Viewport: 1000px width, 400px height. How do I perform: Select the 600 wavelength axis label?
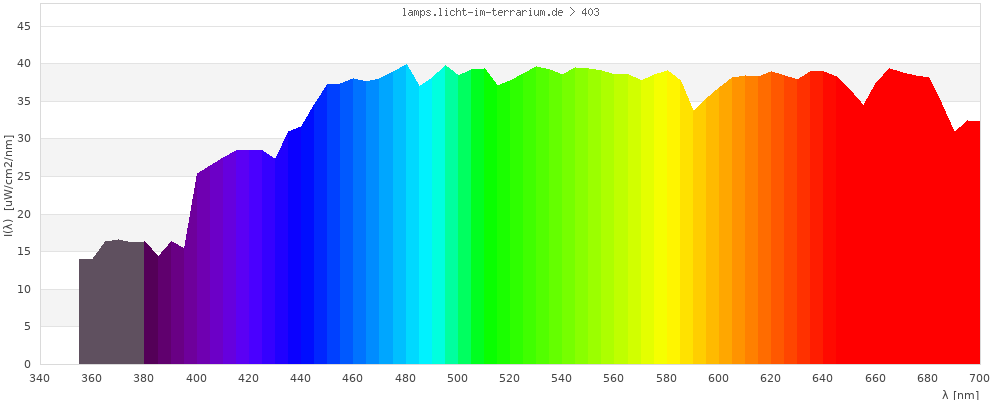718,378
